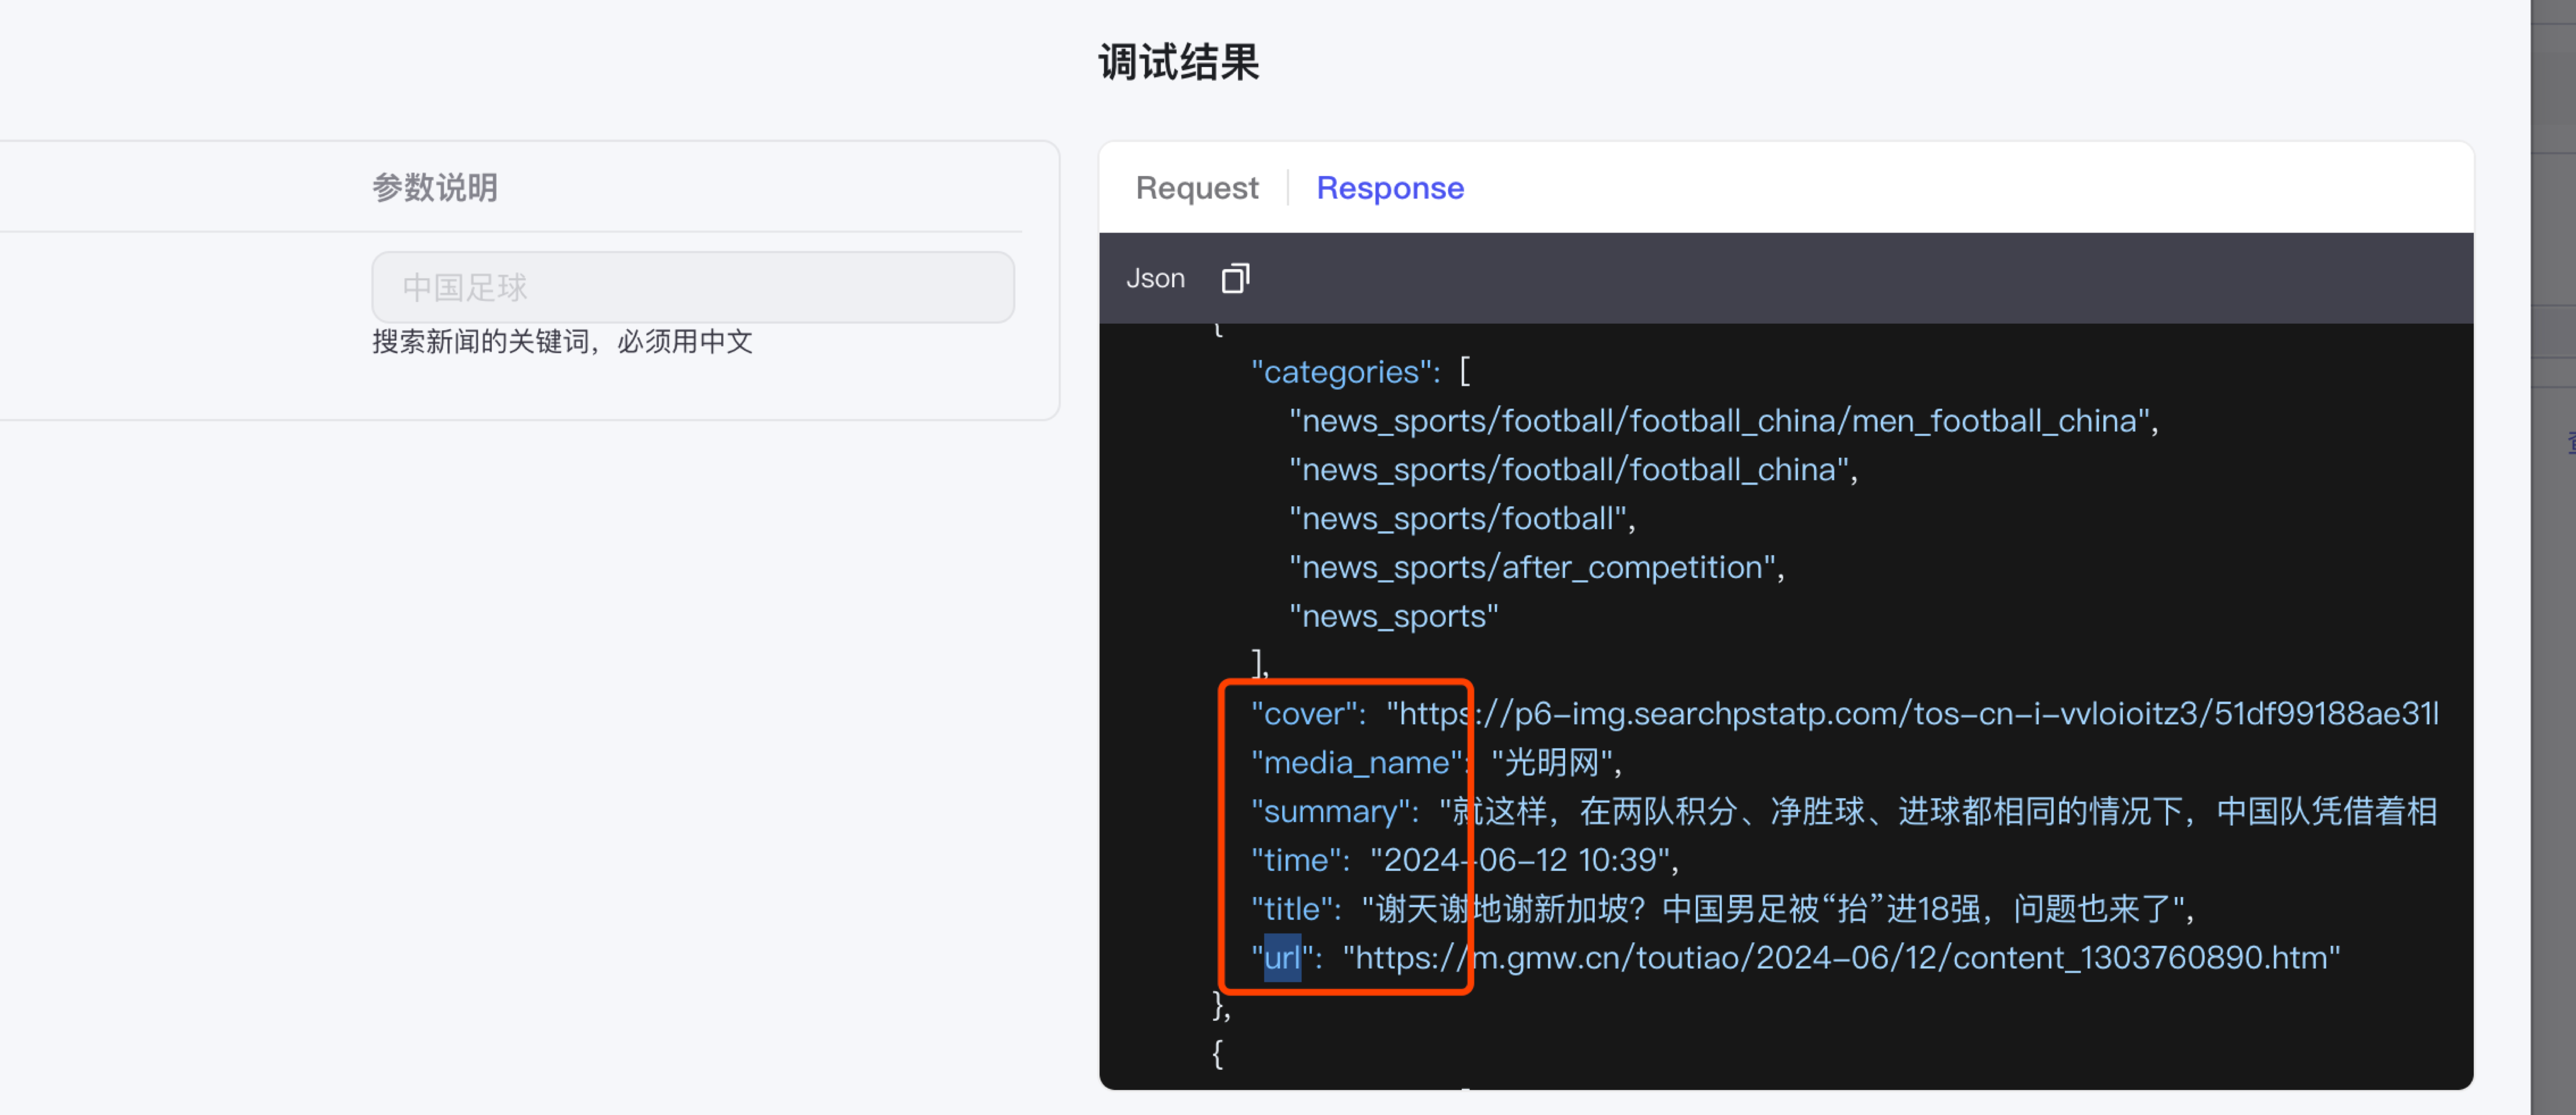Click the 搜索新闻的关键词 description text

pos(562,341)
